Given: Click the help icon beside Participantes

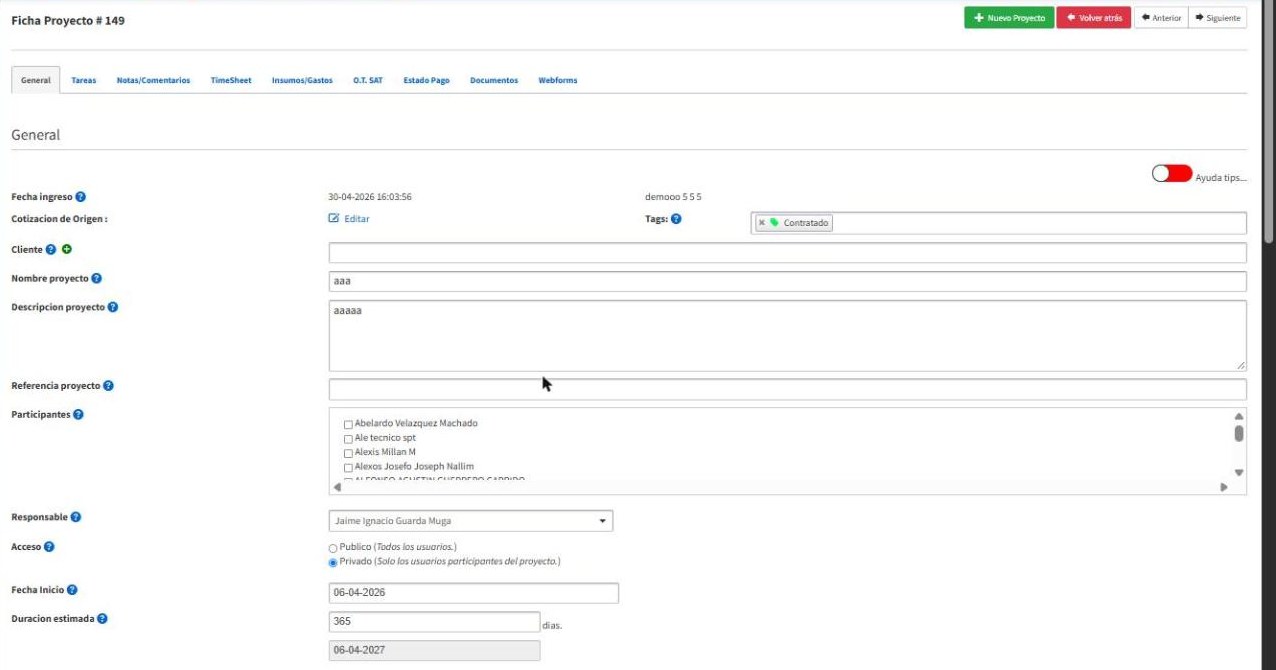Looking at the screenshot, I should point(78,414).
